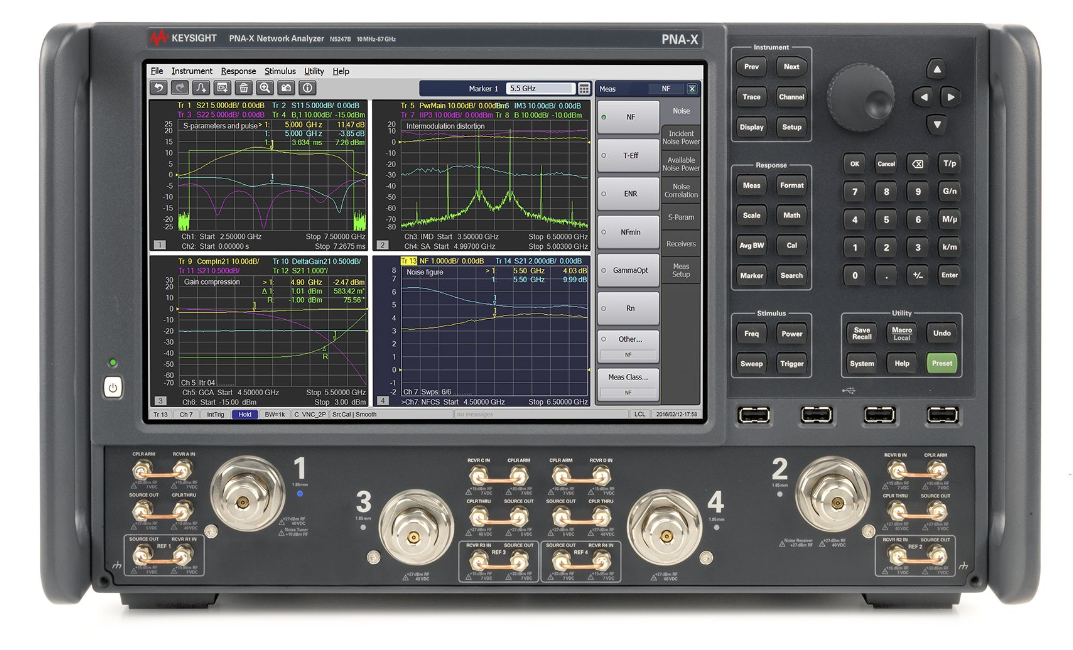The height and width of the screenshot is (650, 1073).
Task: Click the redo arrow icon in the on-screen toolbar
Action: click(180, 88)
